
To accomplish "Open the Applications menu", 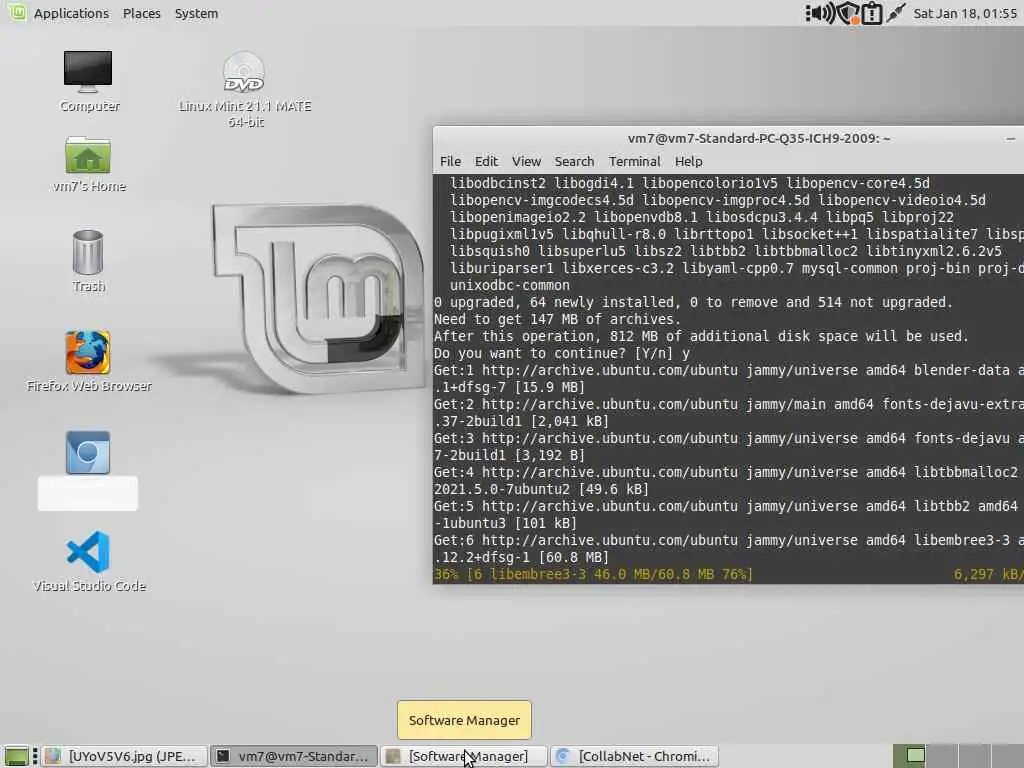I will pyautogui.click(x=71, y=13).
